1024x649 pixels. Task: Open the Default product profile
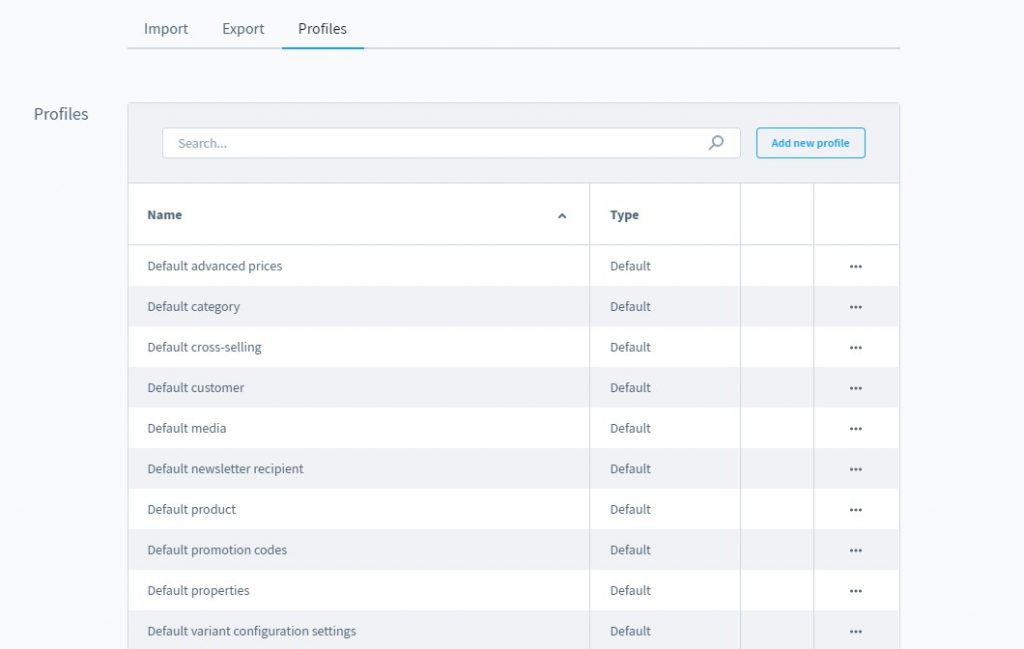tap(191, 509)
